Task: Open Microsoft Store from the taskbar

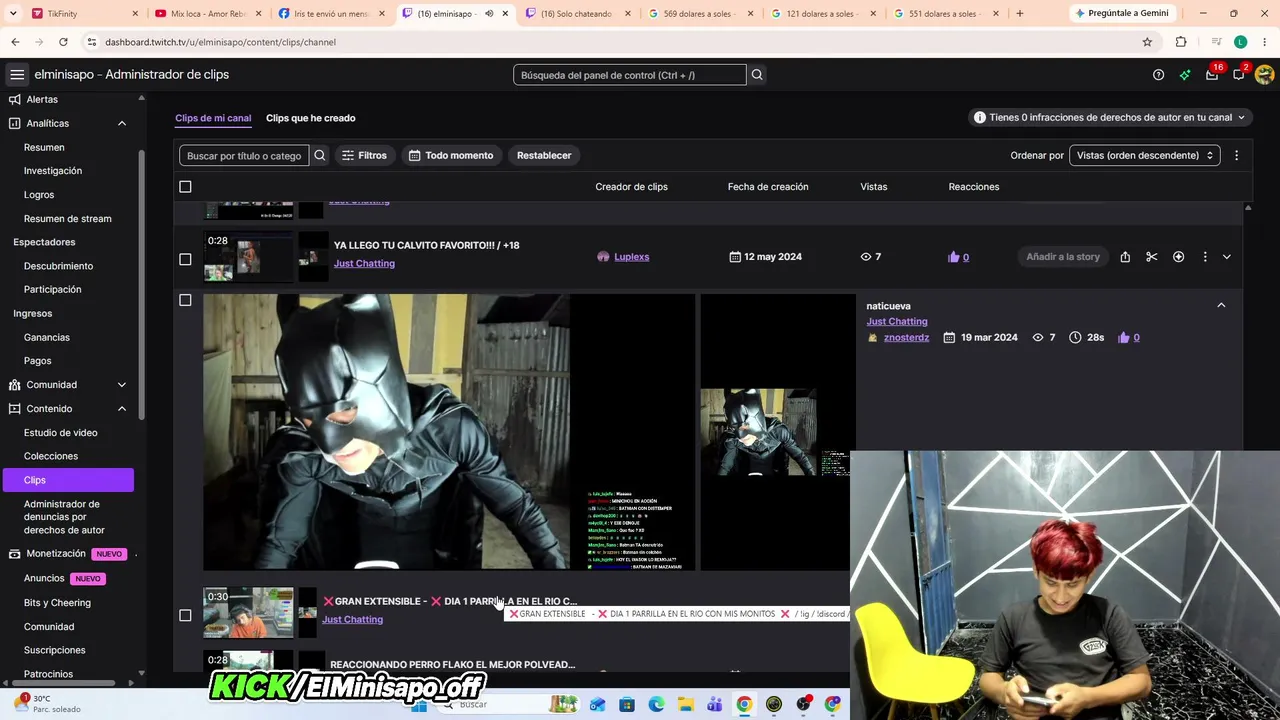Action: [x=627, y=705]
